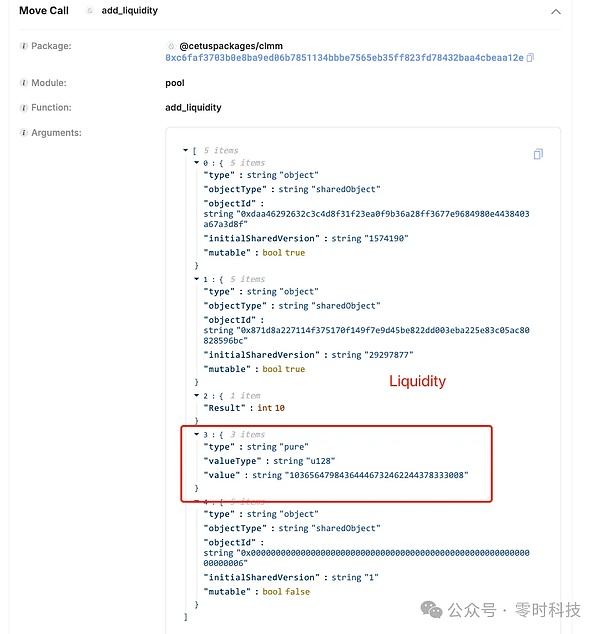
Task: Click the info icon beside Arguments
Action: tap(23, 132)
